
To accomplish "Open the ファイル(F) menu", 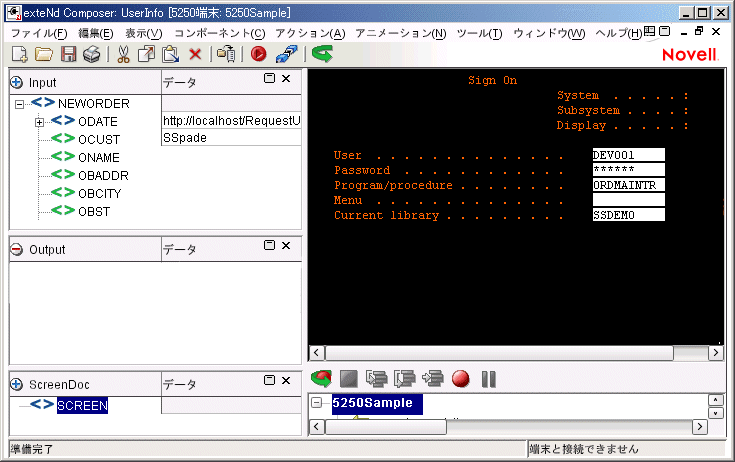I will pyautogui.click(x=39, y=33).
